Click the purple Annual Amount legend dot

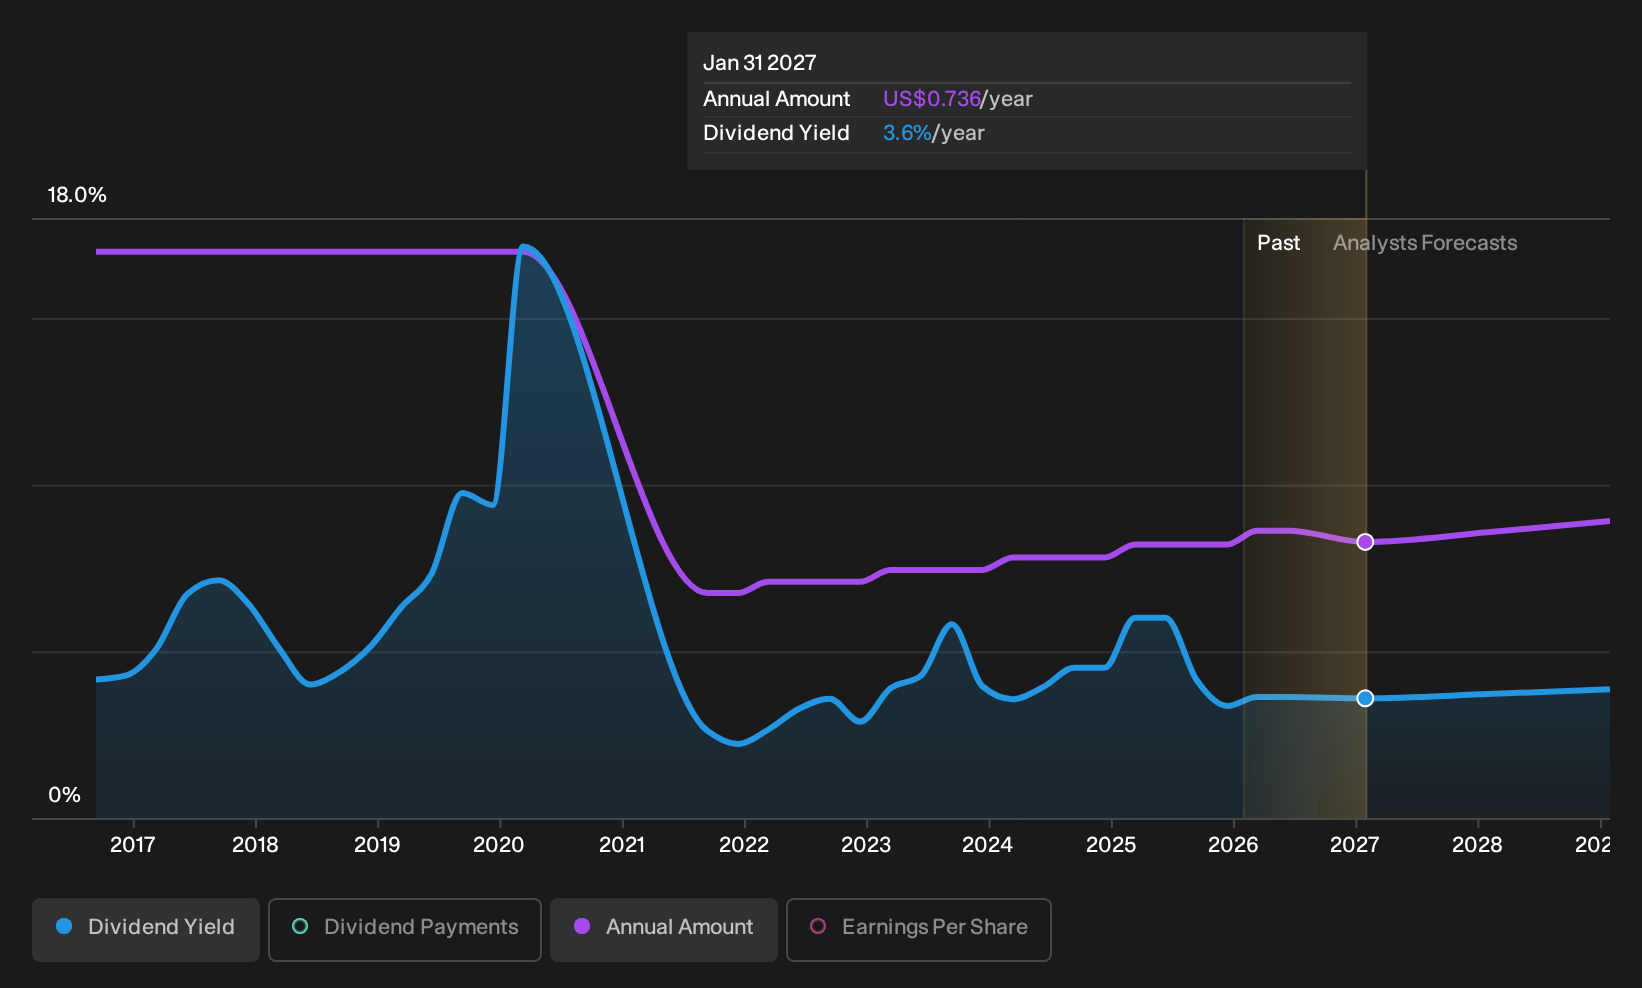pos(582,927)
